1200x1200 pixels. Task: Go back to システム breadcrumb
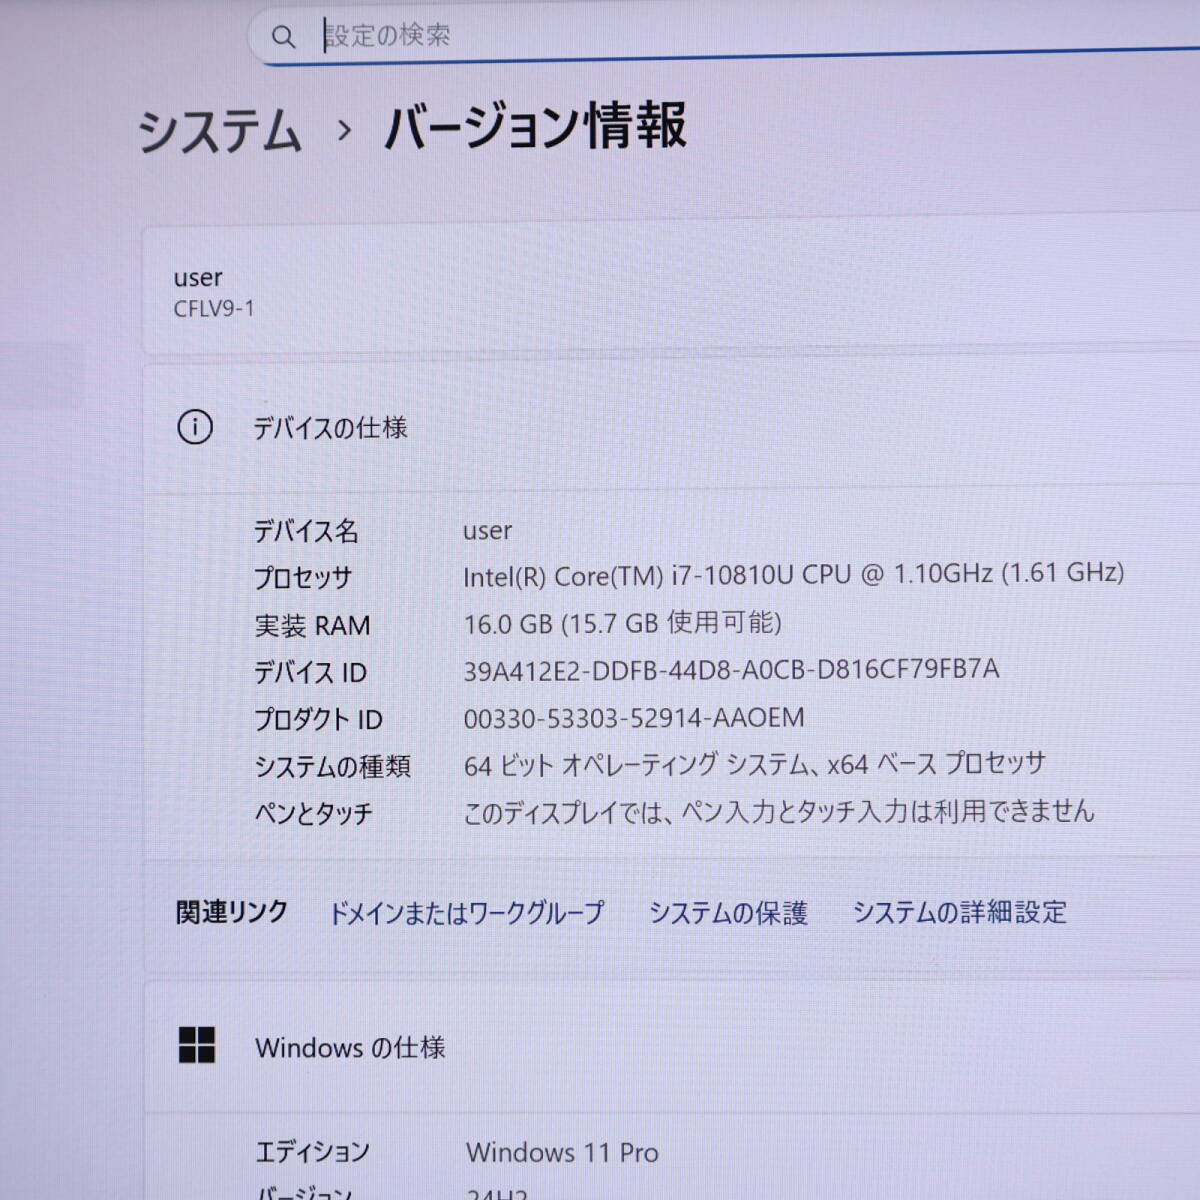(219, 131)
